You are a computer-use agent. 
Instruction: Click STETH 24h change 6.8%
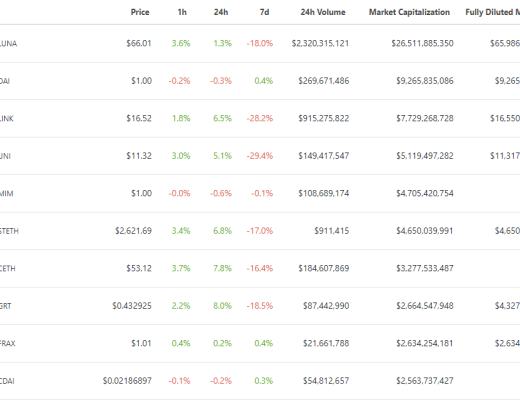[x=222, y=231]
